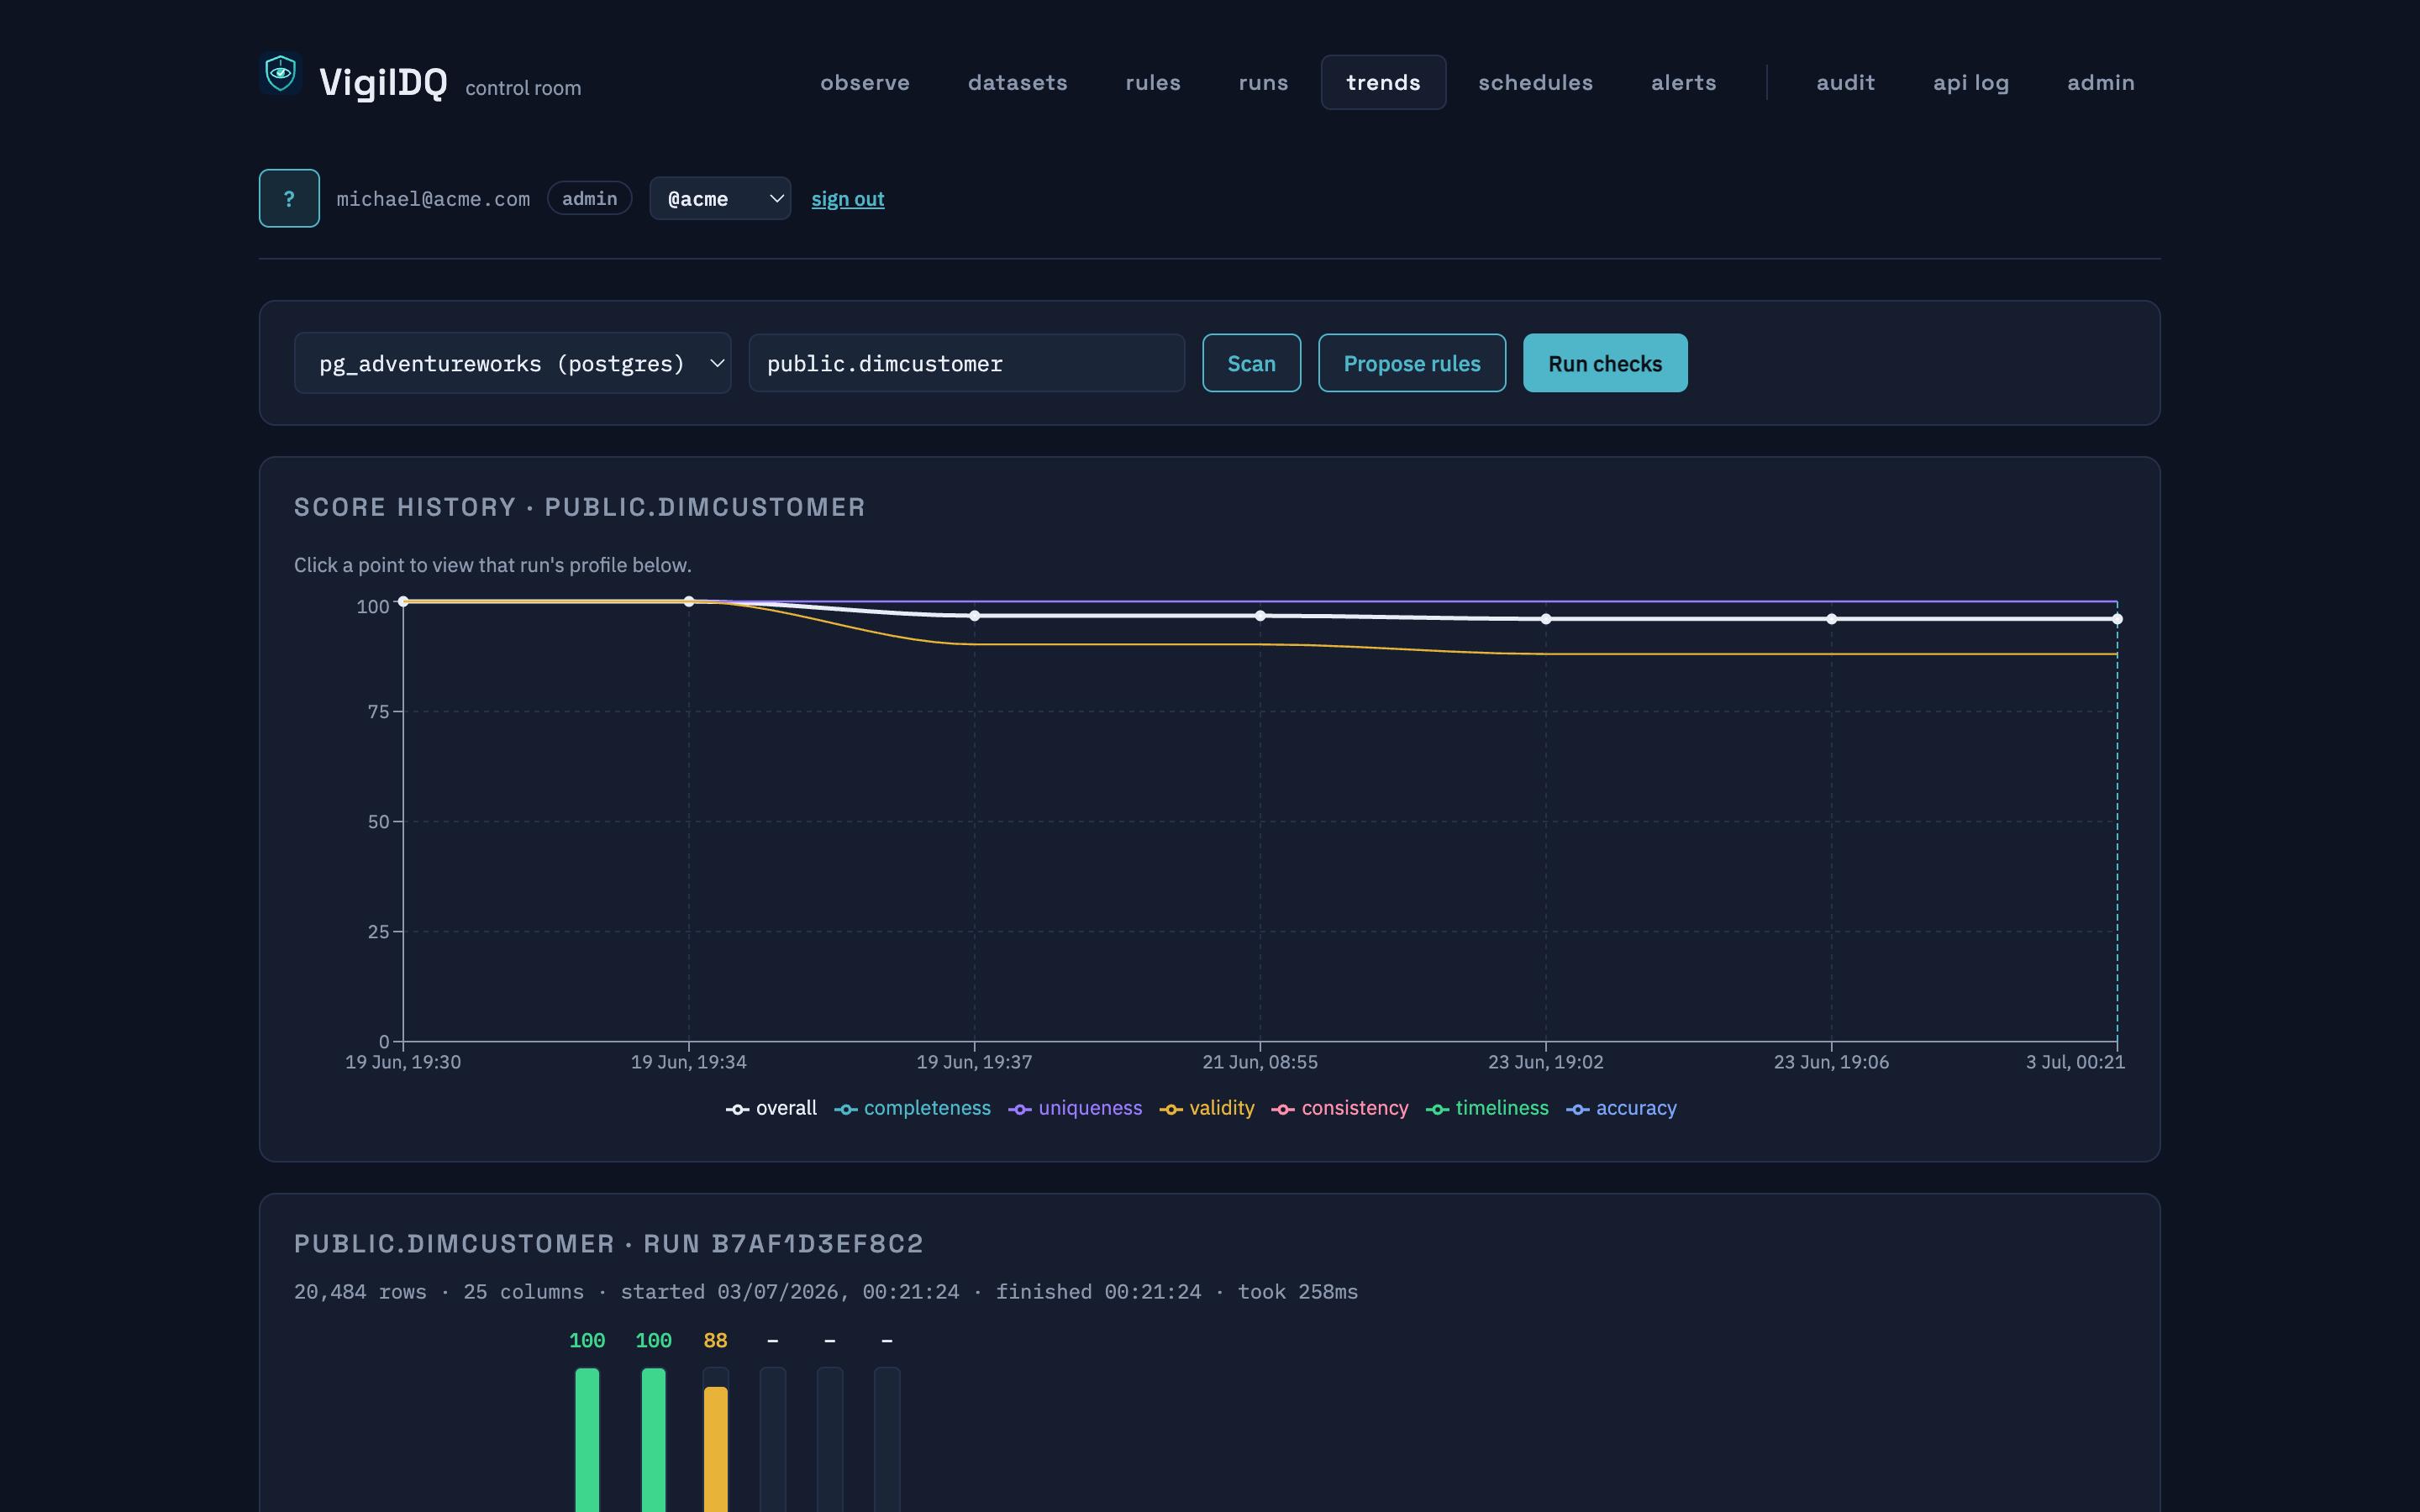Click the question mark avatar box

289,198
